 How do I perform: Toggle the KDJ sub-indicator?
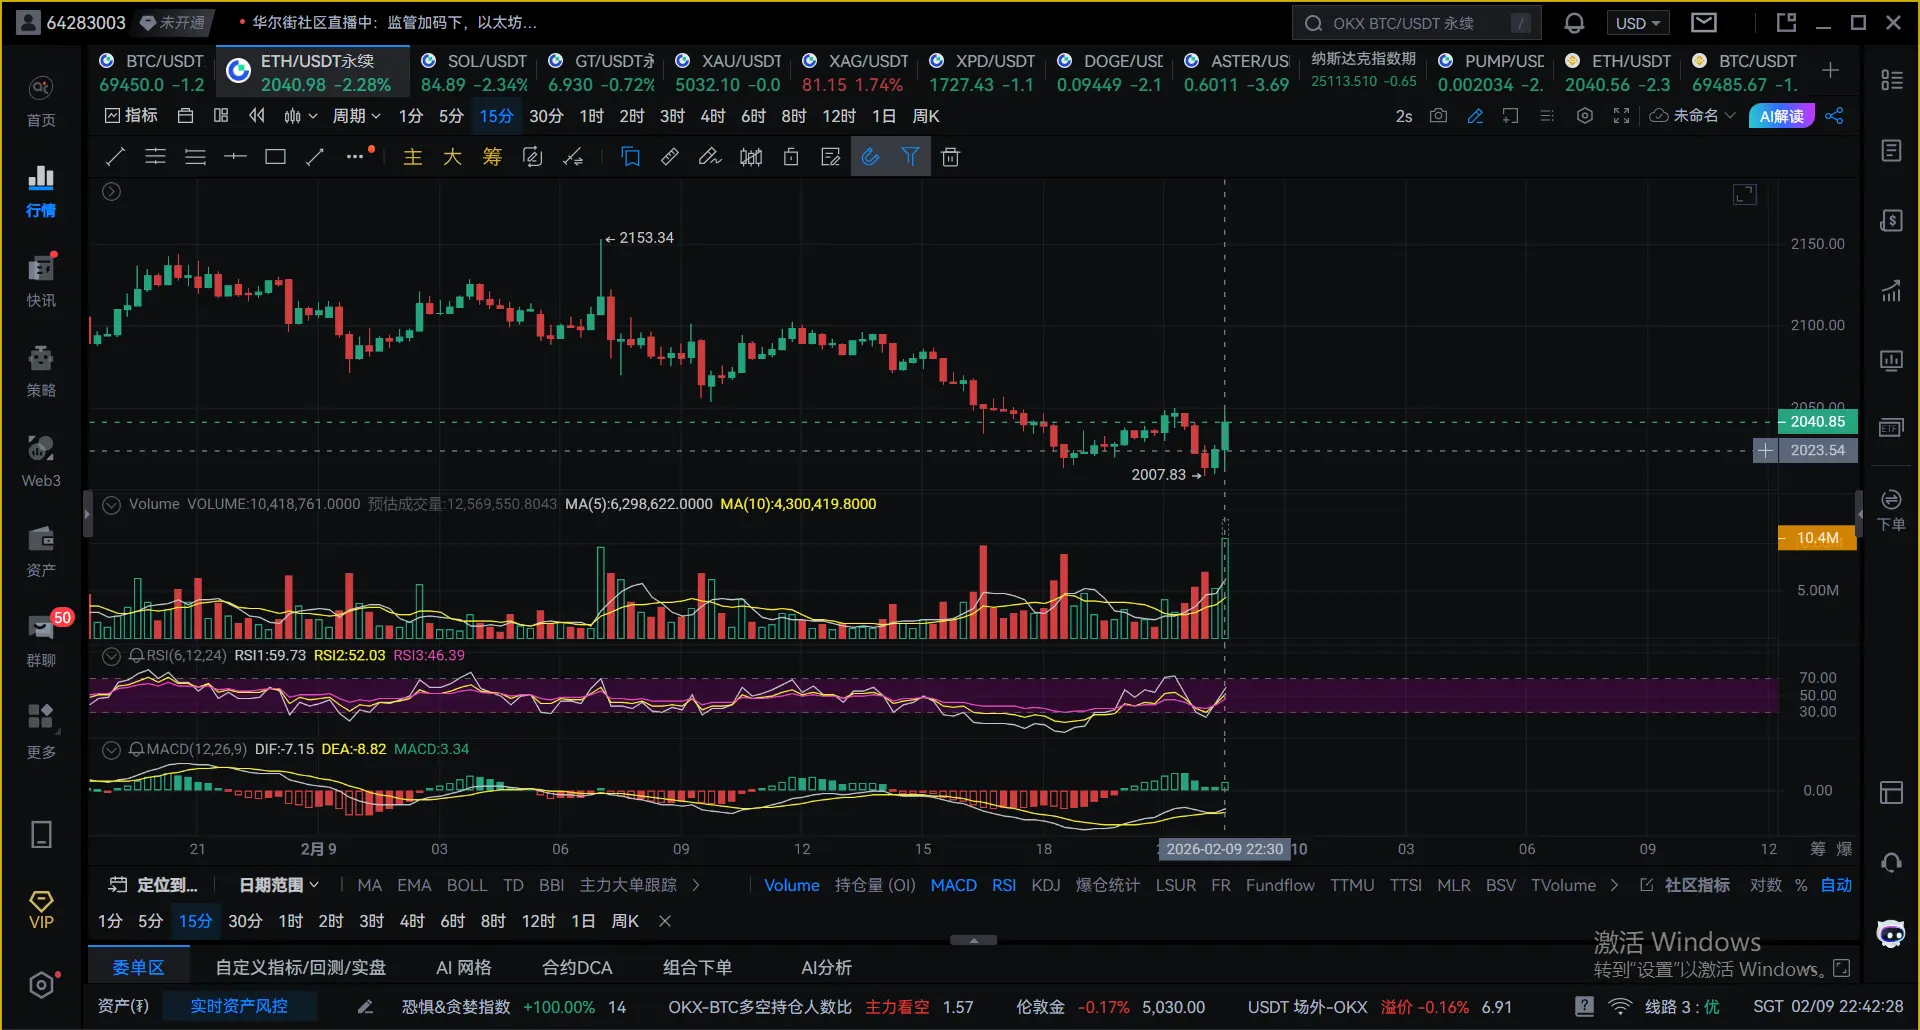pyautogui.click(x=1045, y=885)
